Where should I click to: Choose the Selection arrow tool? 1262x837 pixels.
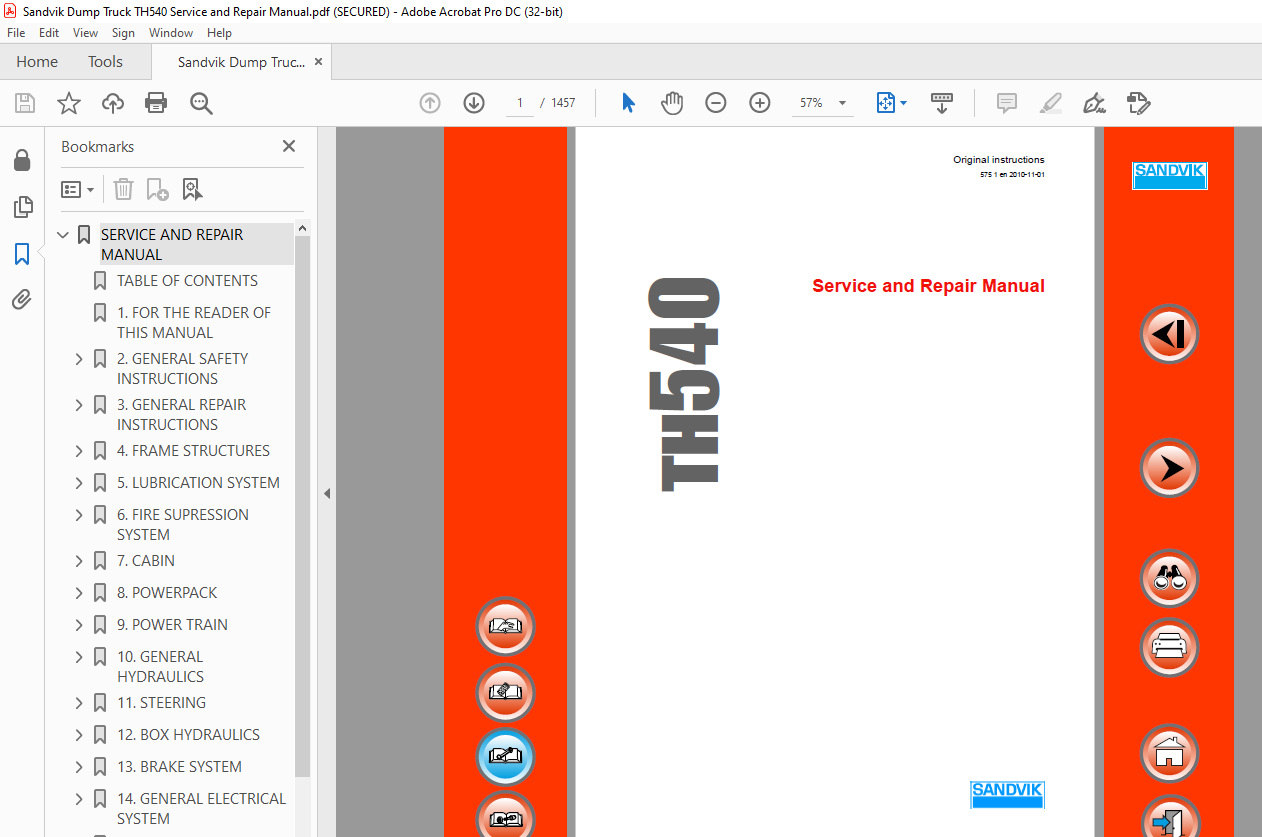click(628, 103)
